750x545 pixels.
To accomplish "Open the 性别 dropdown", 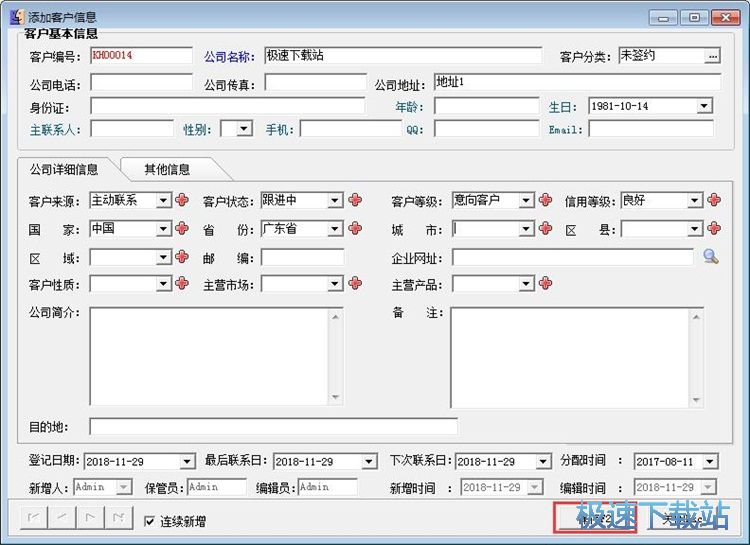I will coord(245,129).
